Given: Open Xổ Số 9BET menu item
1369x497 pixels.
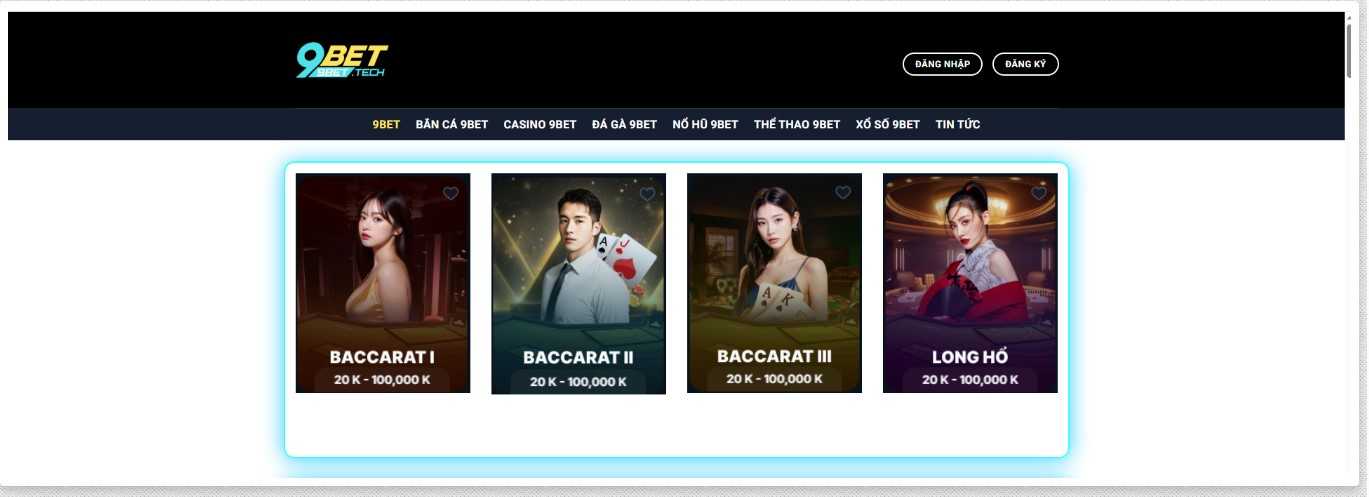Looking at the screenshot, I should (888, 125).
